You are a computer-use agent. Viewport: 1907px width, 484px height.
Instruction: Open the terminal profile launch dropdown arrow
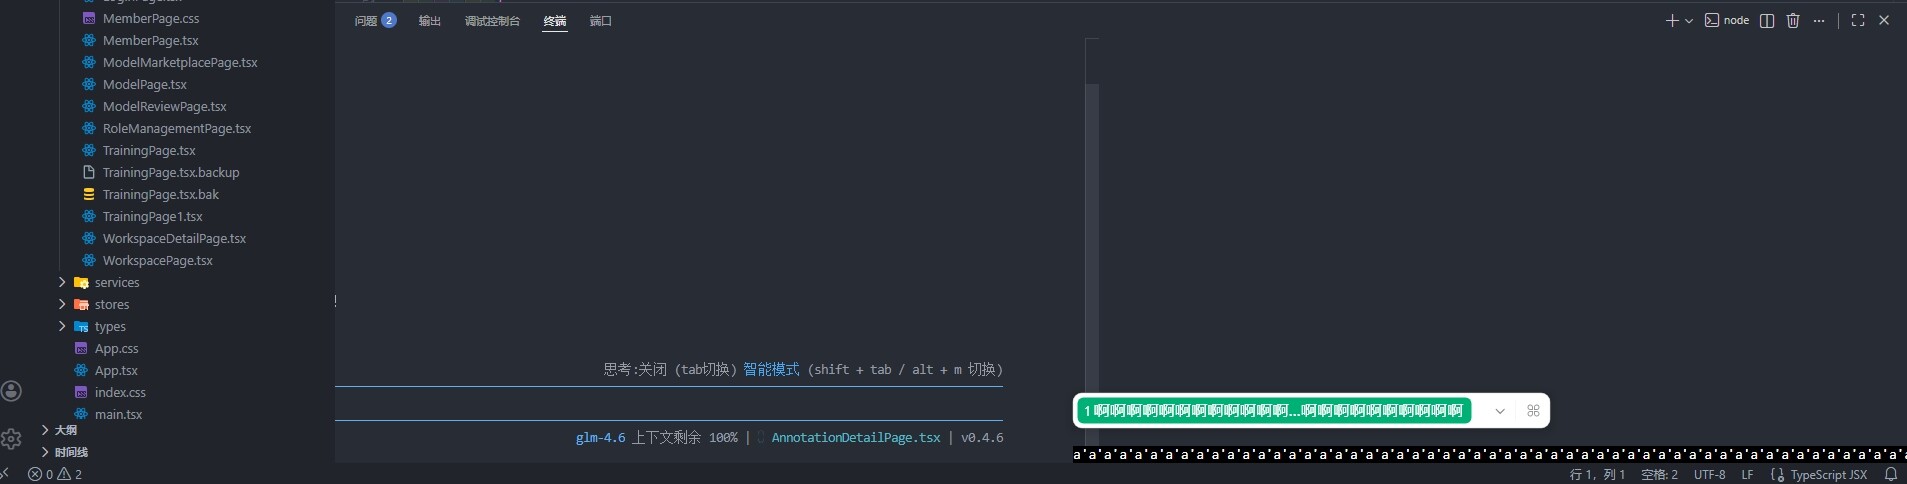(1689, 21)
